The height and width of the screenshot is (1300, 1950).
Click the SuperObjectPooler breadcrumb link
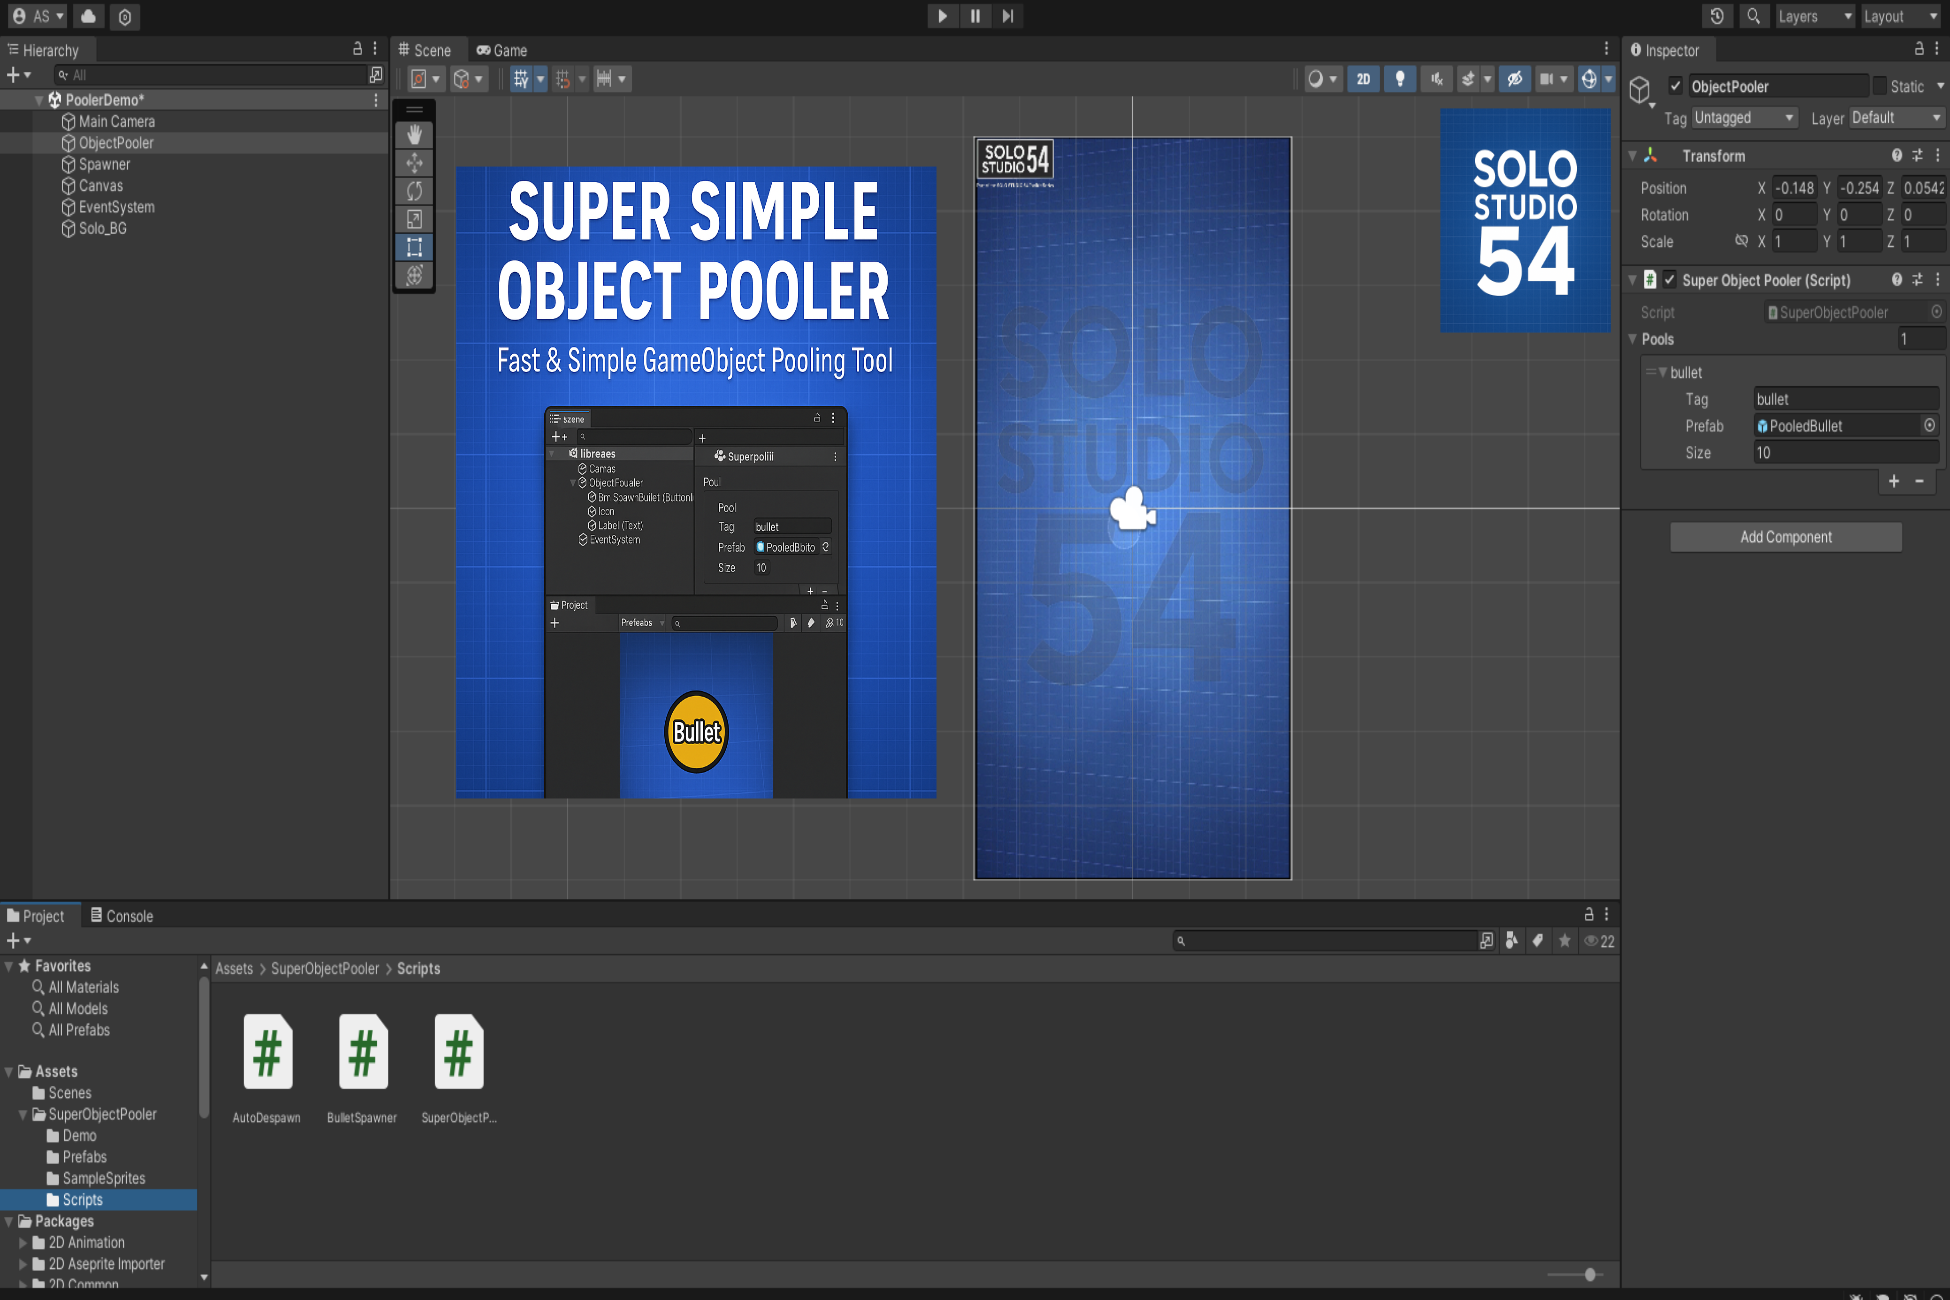coord(325,968)
